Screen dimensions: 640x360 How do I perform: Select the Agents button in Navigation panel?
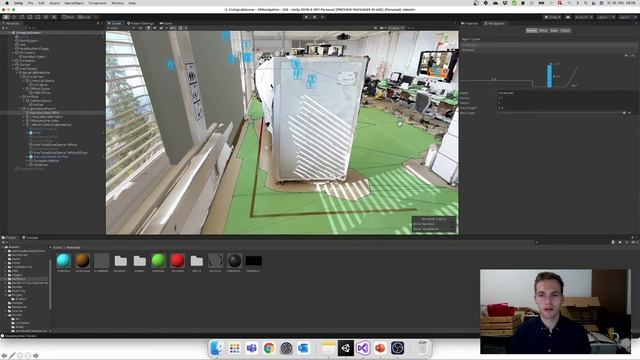[x=531, y=31]
